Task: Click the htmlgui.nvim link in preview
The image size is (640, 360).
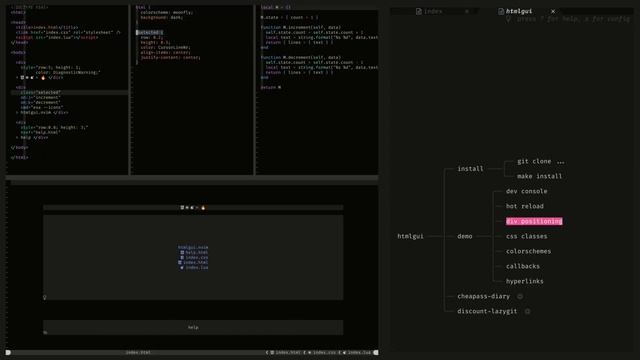Action: pyautogui.click(x=193, y=247)
